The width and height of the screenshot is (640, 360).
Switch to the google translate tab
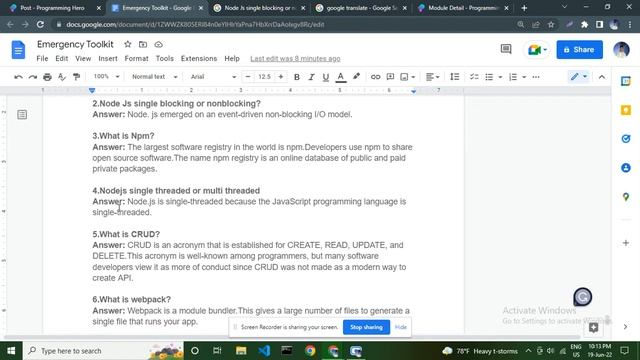[361, 8]
